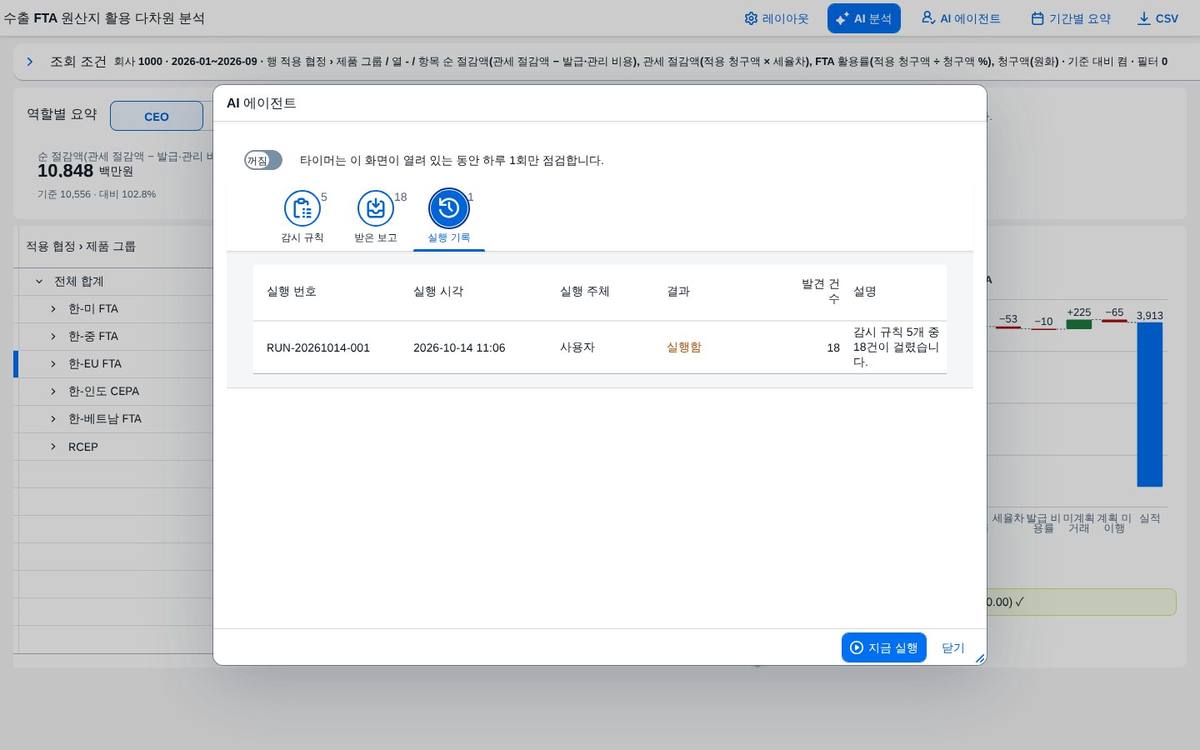This screenshot has width=1200, height=750.
Task: Click the 받은 보고 tab label
Action: point(375,238)
